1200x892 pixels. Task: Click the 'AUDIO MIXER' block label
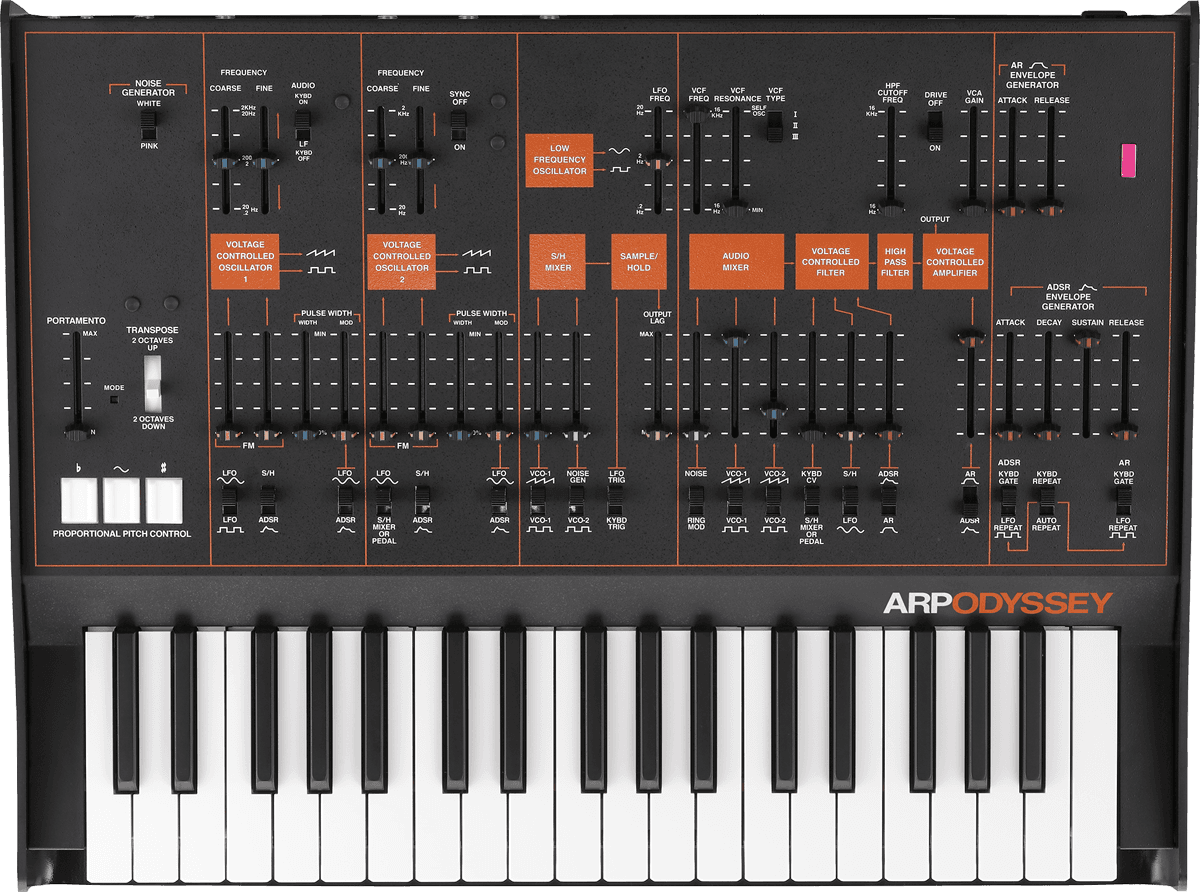point(736,262)
